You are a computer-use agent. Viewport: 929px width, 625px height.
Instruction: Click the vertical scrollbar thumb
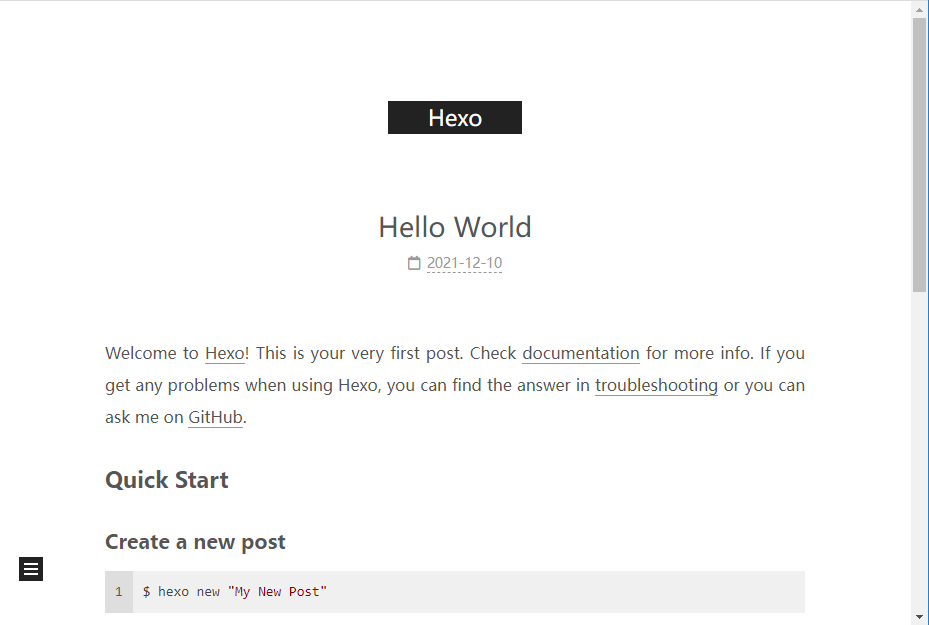click(920, 155)
